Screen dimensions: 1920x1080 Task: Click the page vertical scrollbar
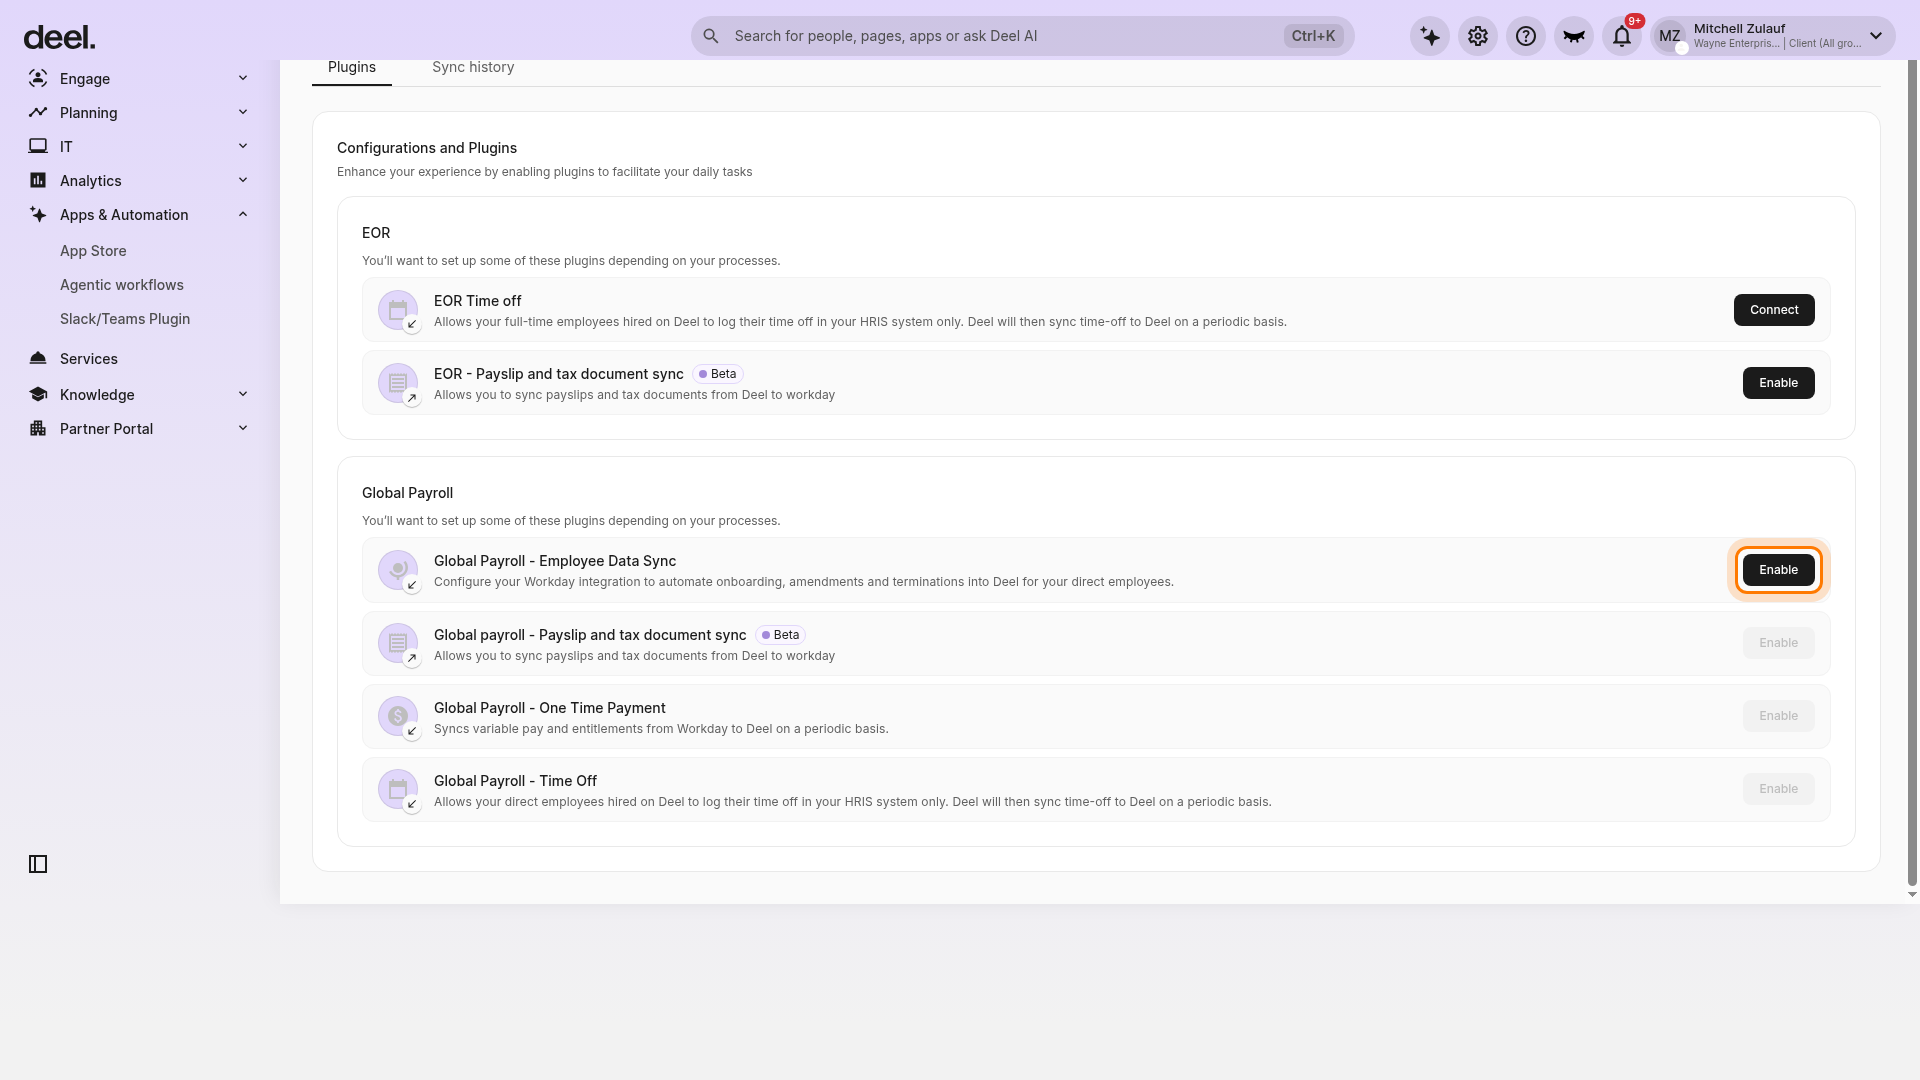[x=1912, y=472]
